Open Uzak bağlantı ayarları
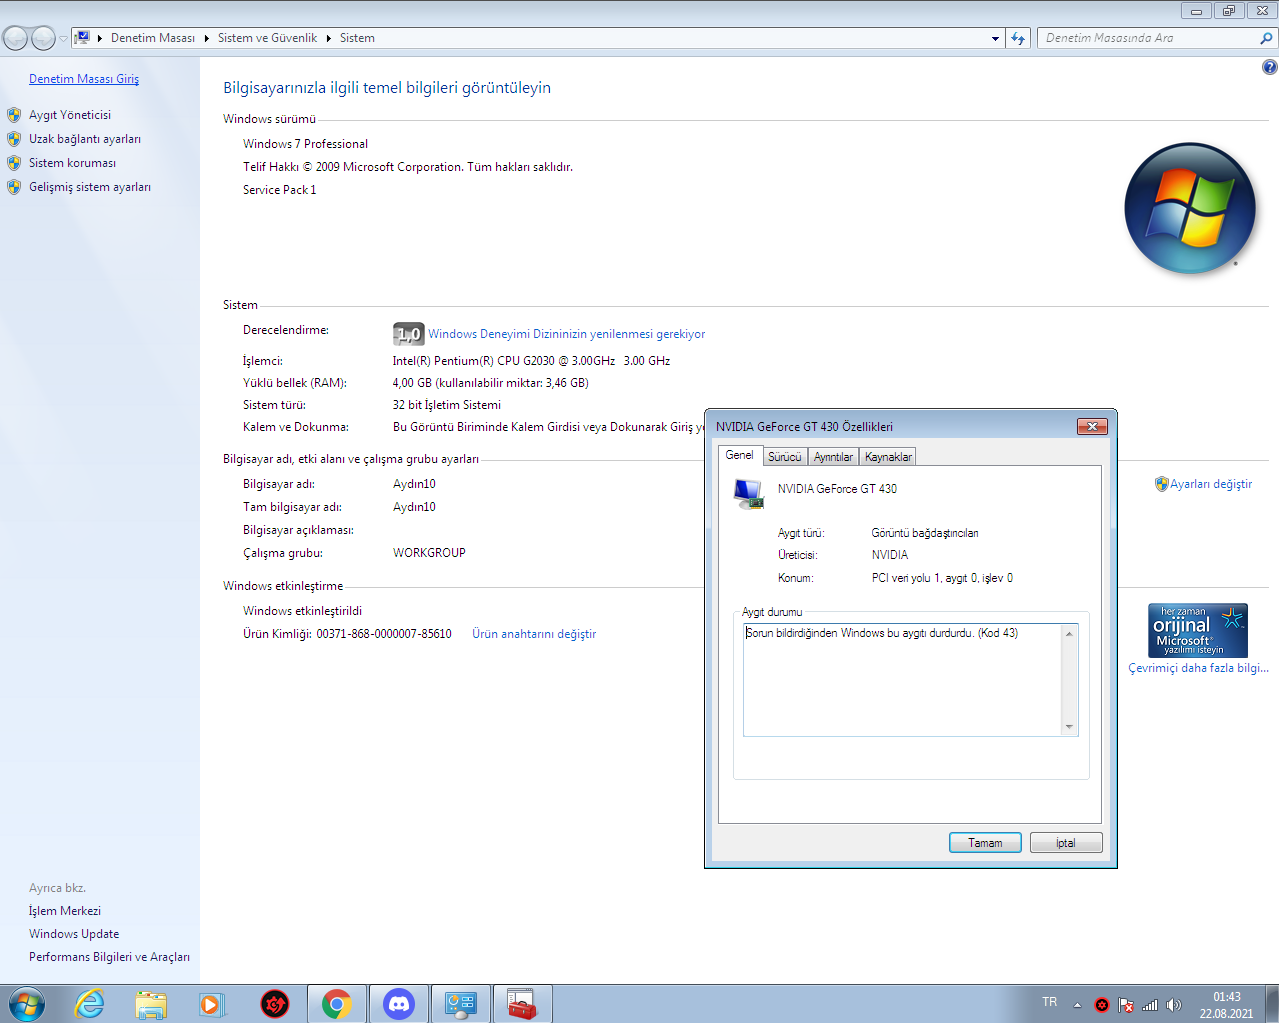This screenshot has width=1279, height=1023. [x=85, y=139]
